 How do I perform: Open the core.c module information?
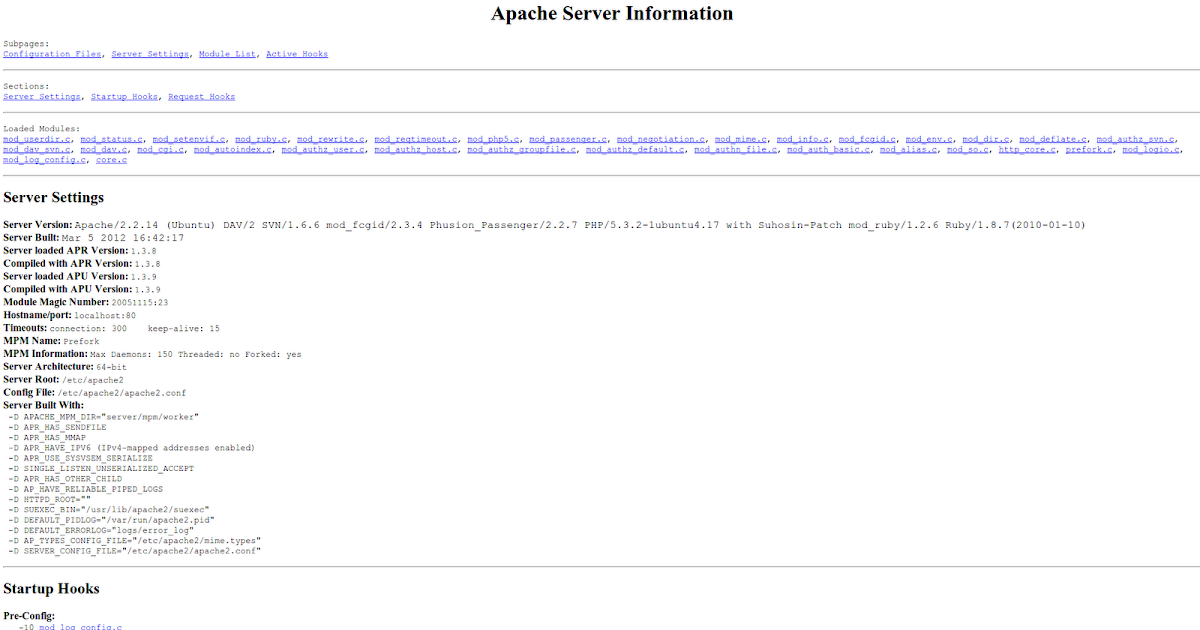[111, 159]
